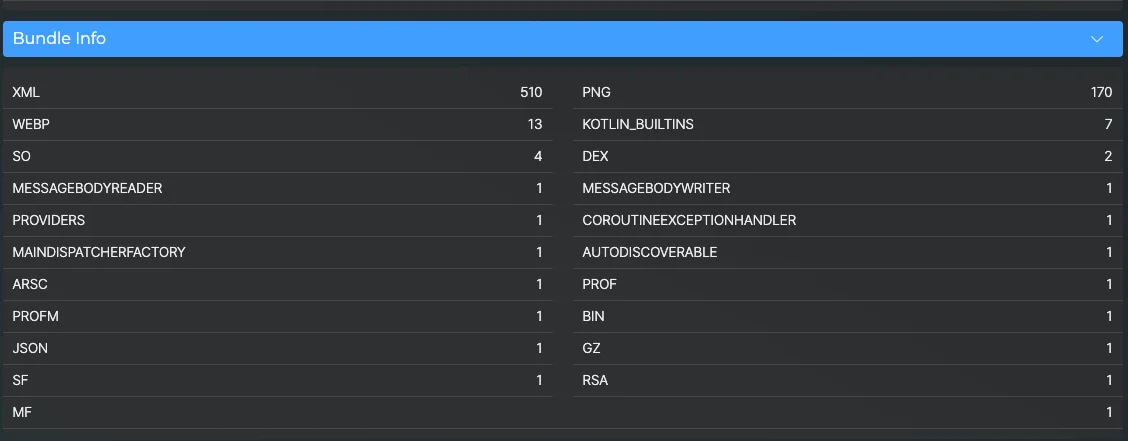1128x441 pixels.
Task: Click the KOTLIN_BUILTINS entry
Action: [637, 125]
